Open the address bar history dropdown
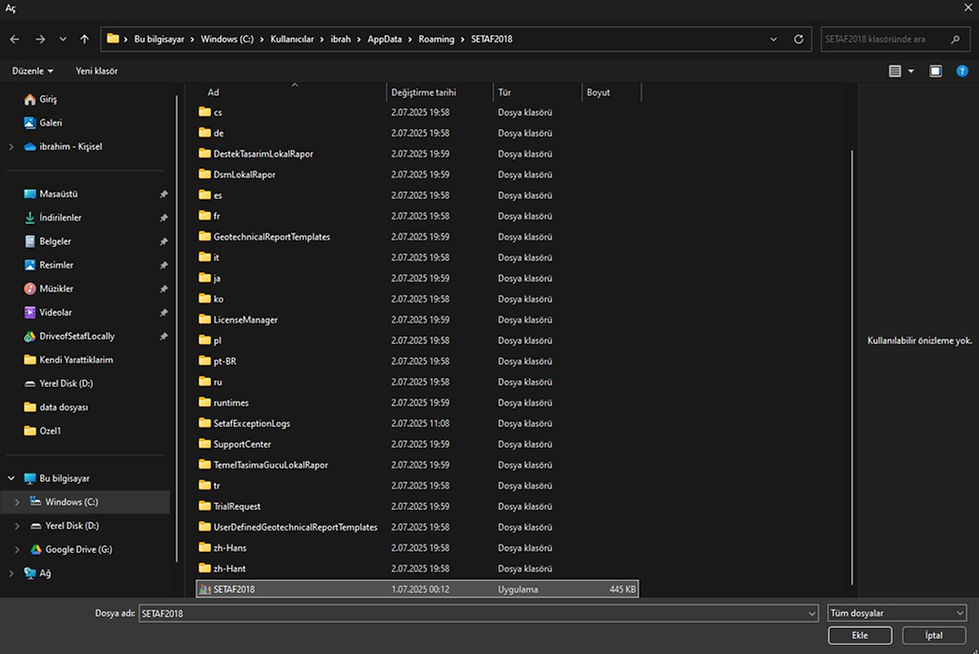 774,39
